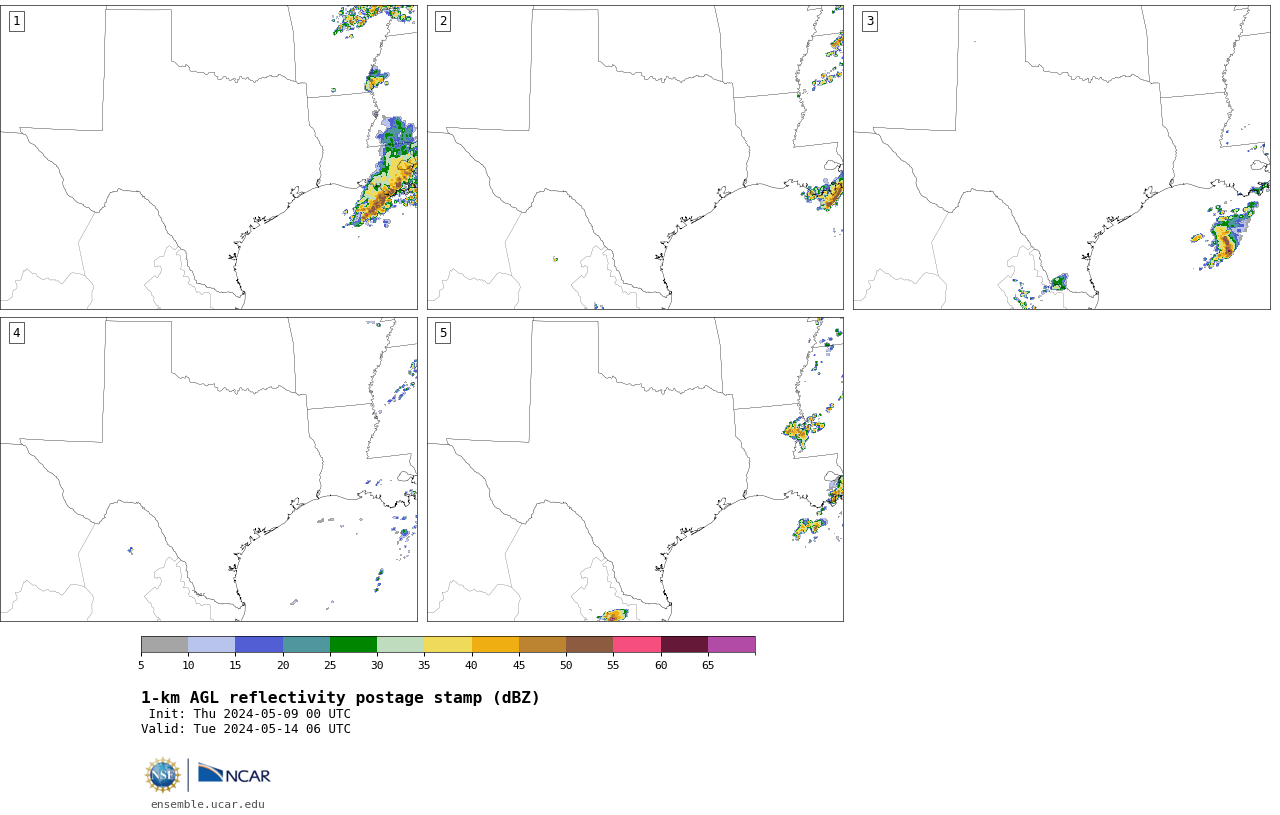The image size is (1280, 815).
Task: Click the colorbar tick label 20
Action: tap(283, 665)
